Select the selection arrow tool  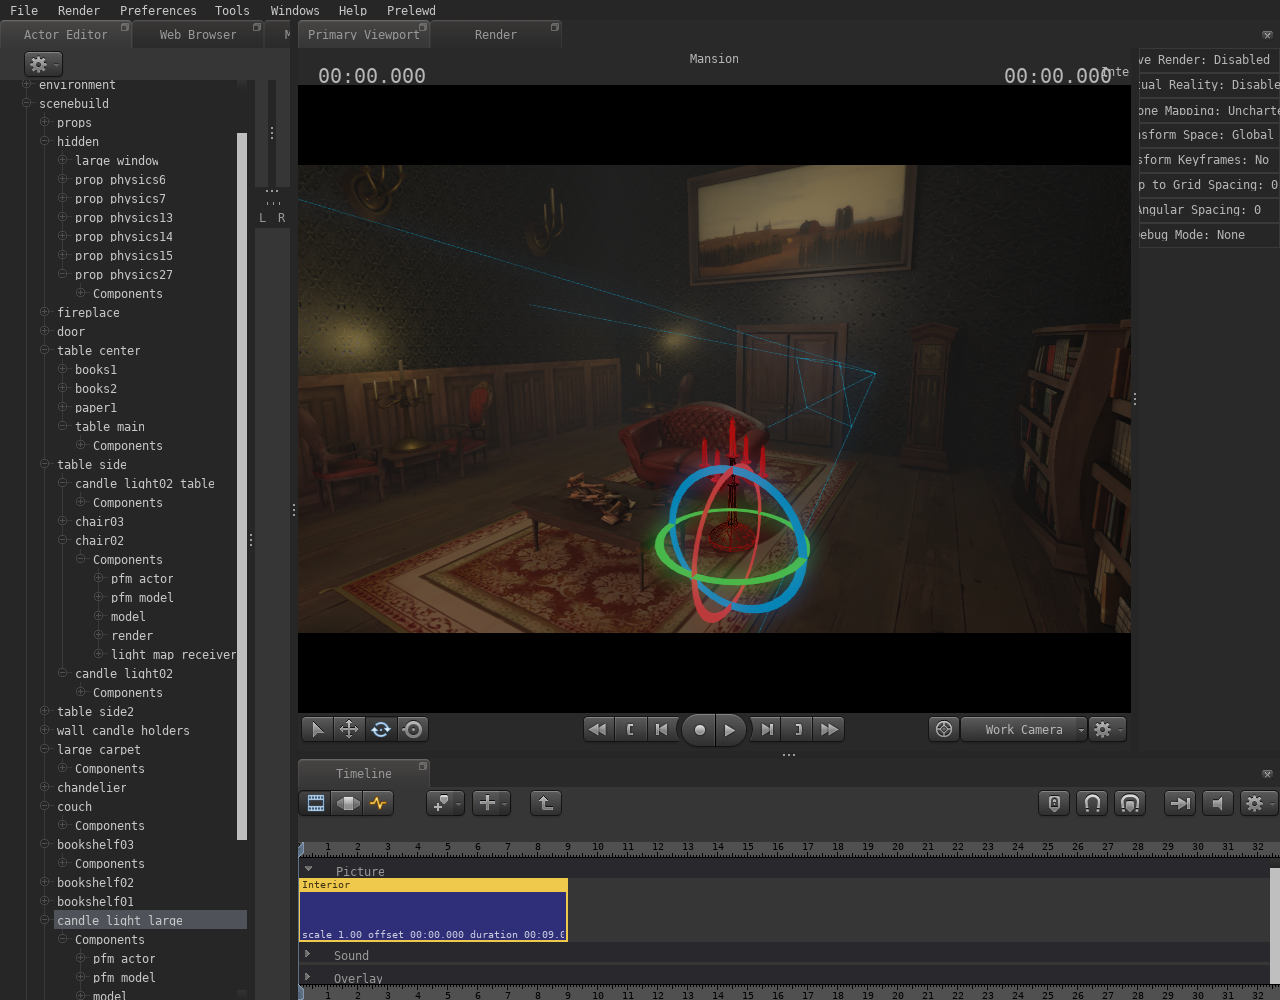317,729
